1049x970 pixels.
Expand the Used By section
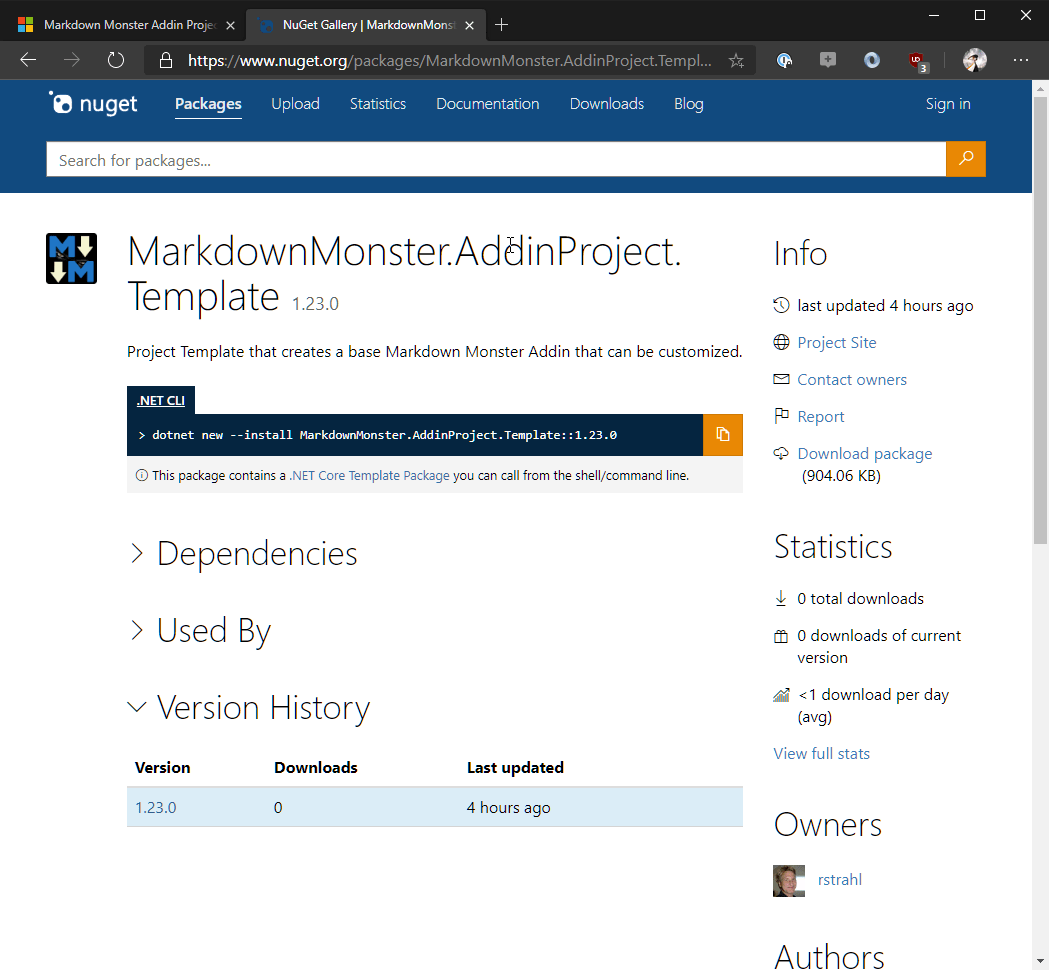(x=201, y=630)
